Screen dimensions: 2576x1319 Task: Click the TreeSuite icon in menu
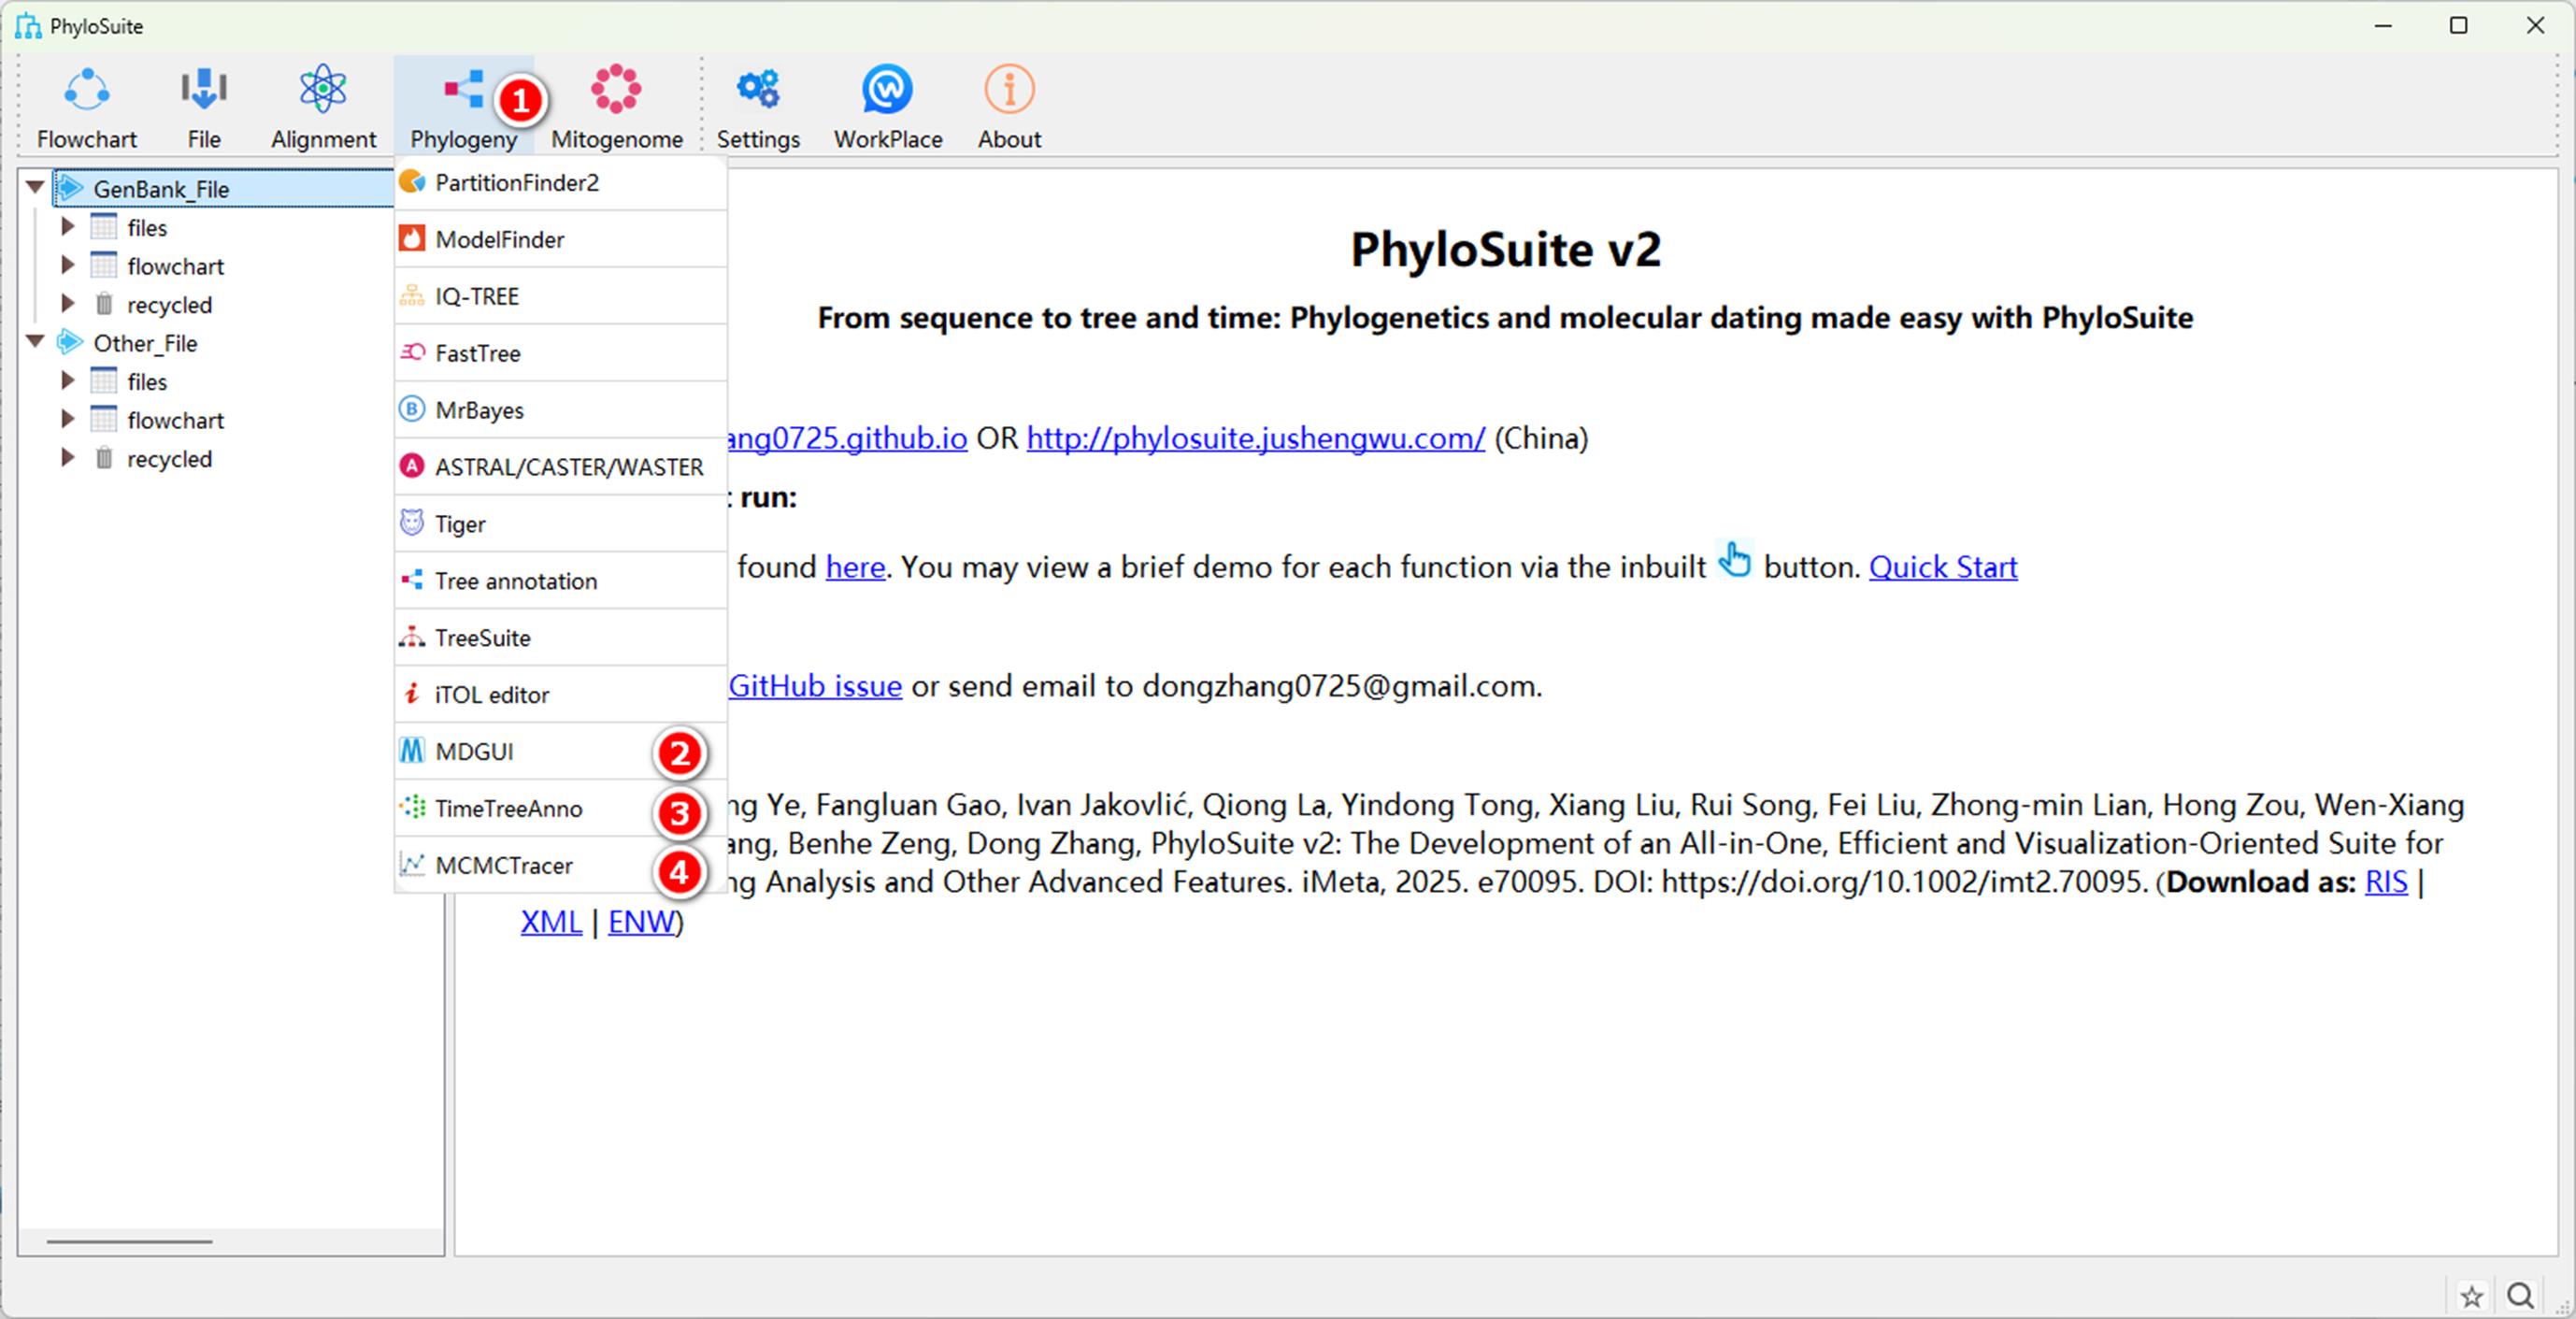pyautogui.click(x=412, y=637)
